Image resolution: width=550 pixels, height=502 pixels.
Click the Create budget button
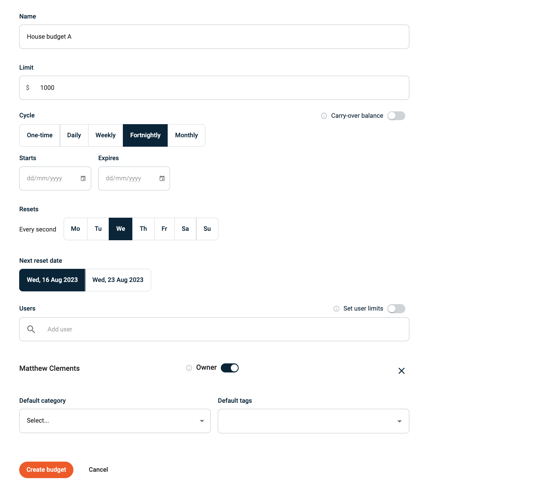[x=46, y=470]
